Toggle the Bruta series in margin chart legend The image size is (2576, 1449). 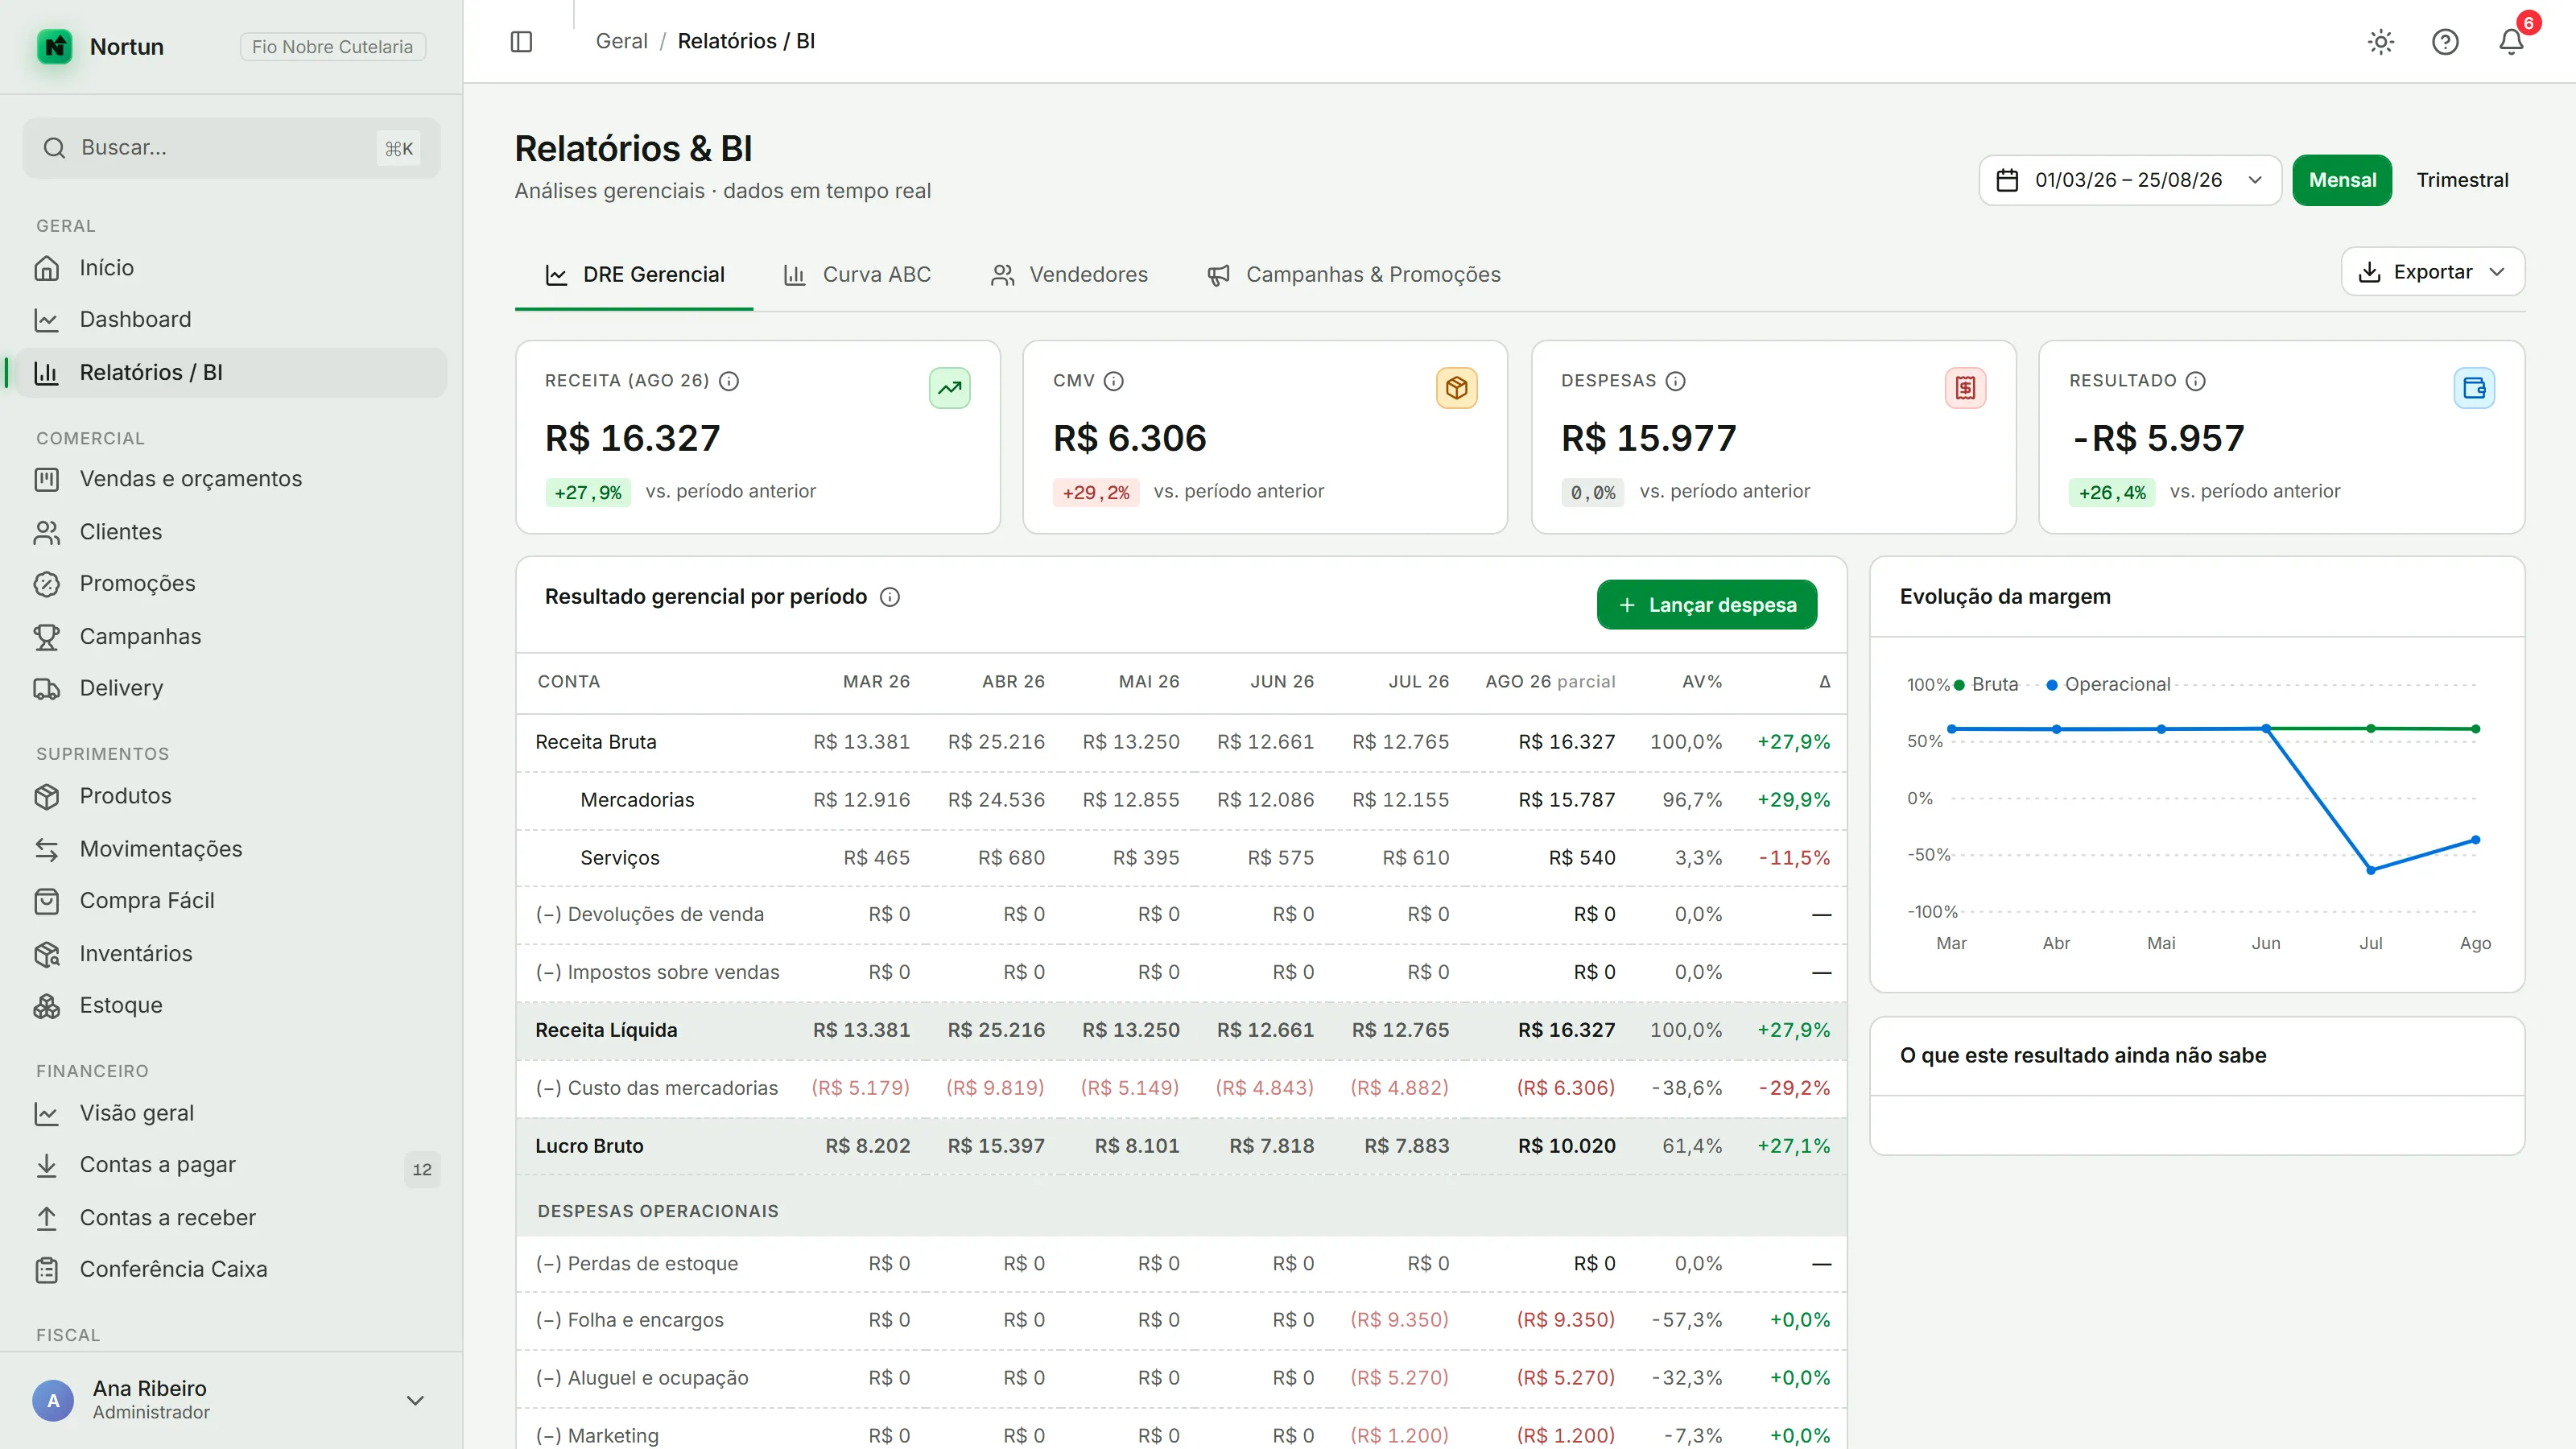pyautogui.click(x=1986, y=685)
